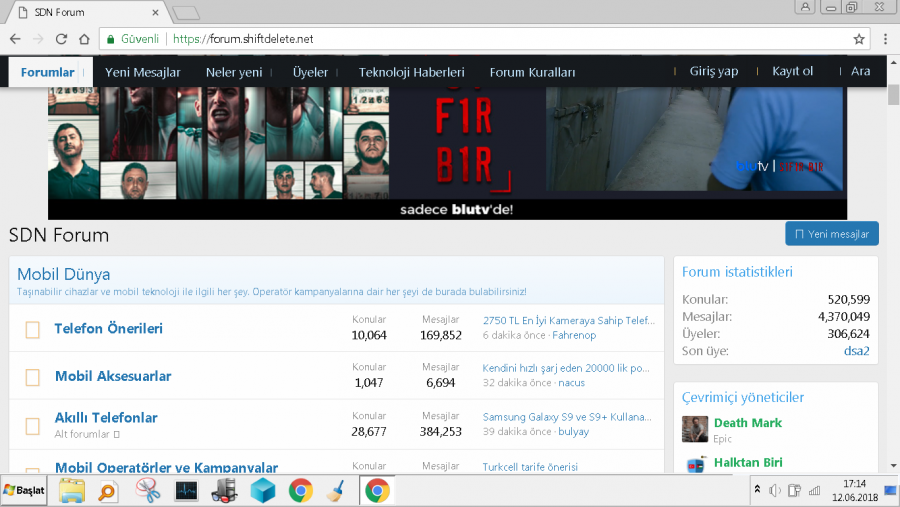Click the browser back arrow
The height and width of the screenshot is (507, 900).
15,39
